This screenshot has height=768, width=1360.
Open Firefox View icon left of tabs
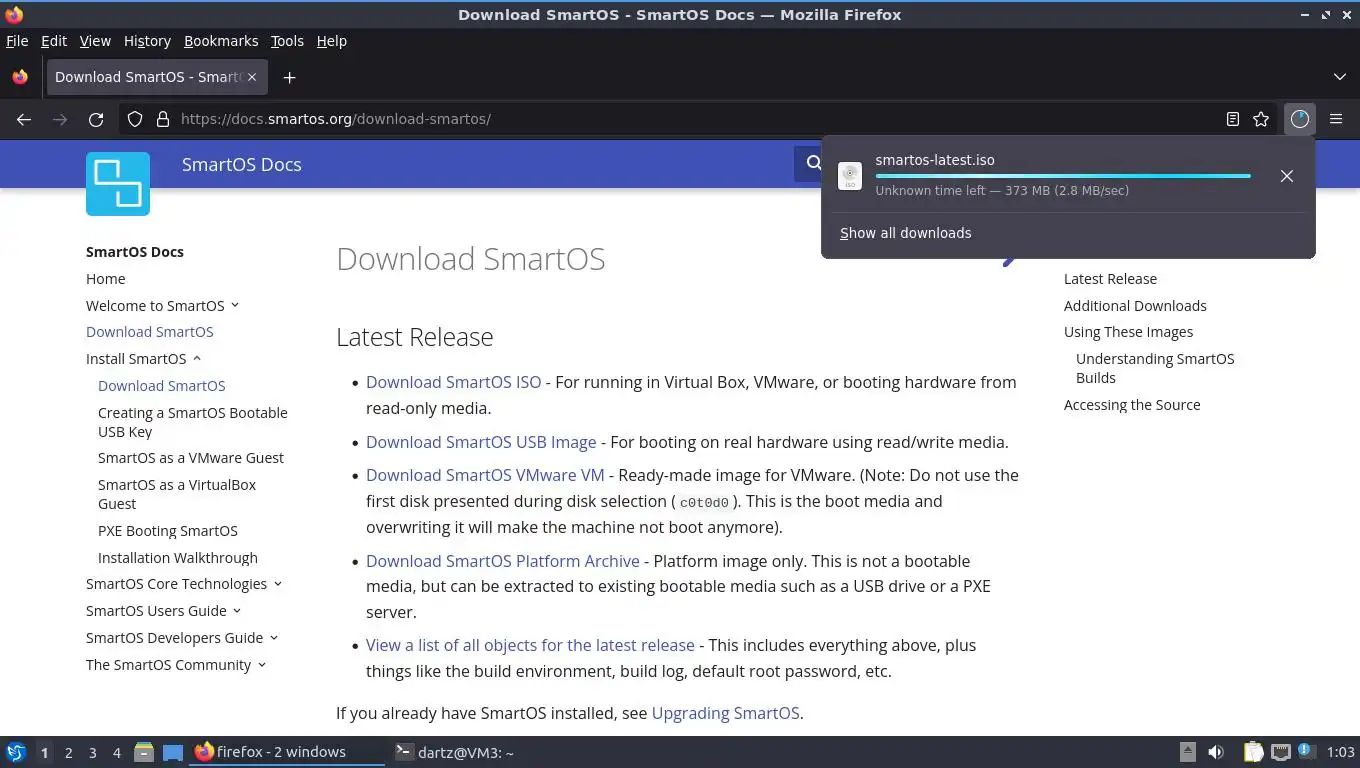pyautogui.click(x=20, y=77)
